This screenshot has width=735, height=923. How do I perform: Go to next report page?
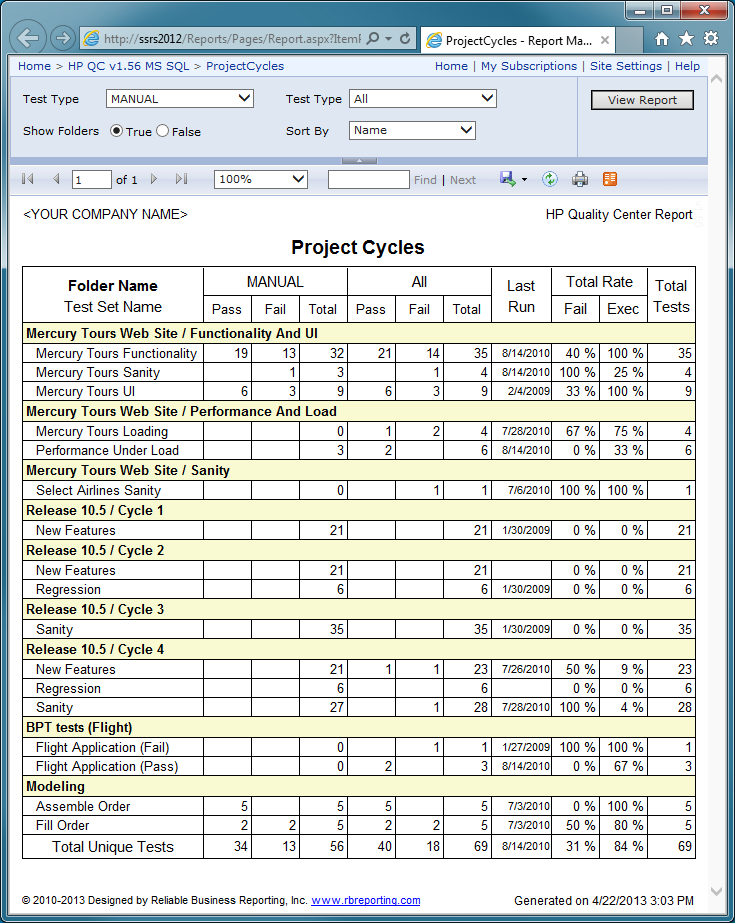point(154,179)
